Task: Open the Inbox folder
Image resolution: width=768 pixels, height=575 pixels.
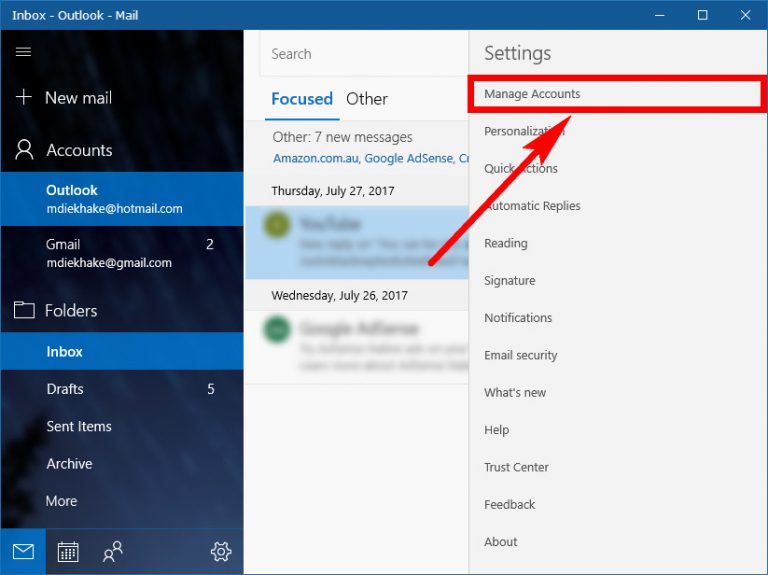Action: pos(122,351)
